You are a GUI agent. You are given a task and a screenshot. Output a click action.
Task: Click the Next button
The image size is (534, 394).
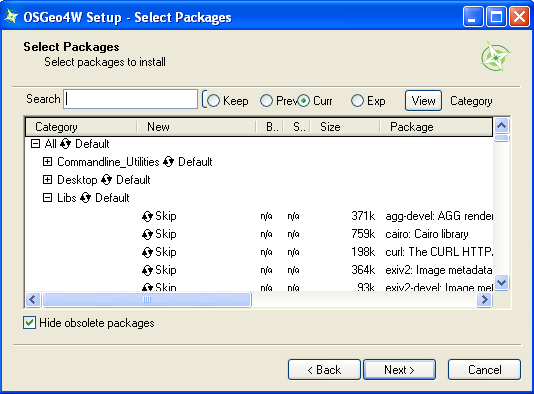[x=399, y=369]
